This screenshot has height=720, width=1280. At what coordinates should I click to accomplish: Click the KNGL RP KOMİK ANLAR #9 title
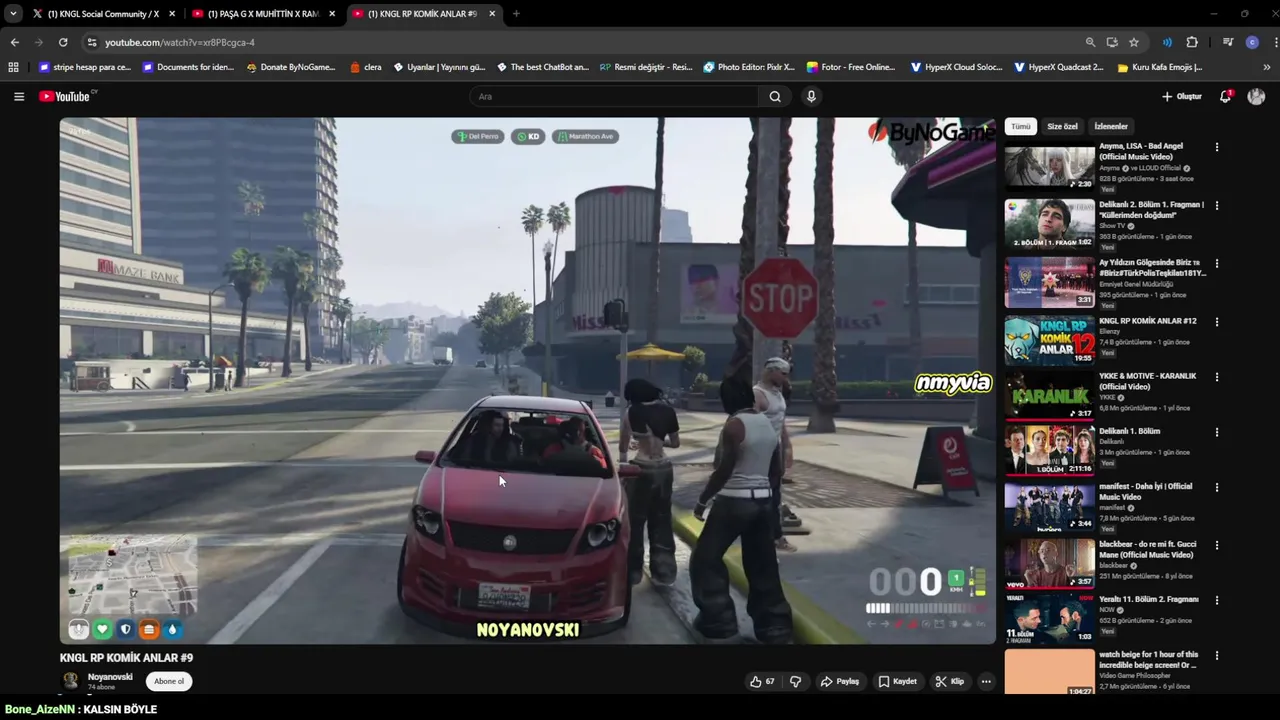126,658
